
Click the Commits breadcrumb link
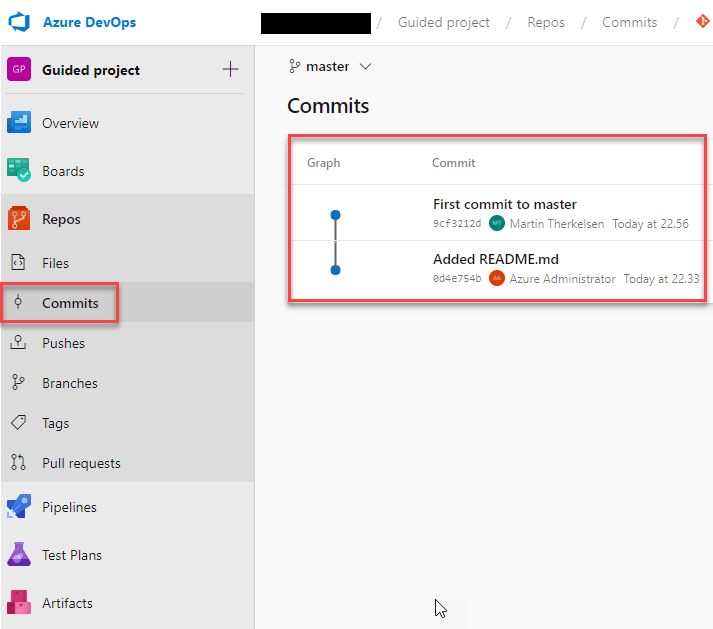click(x=630, y=22)
